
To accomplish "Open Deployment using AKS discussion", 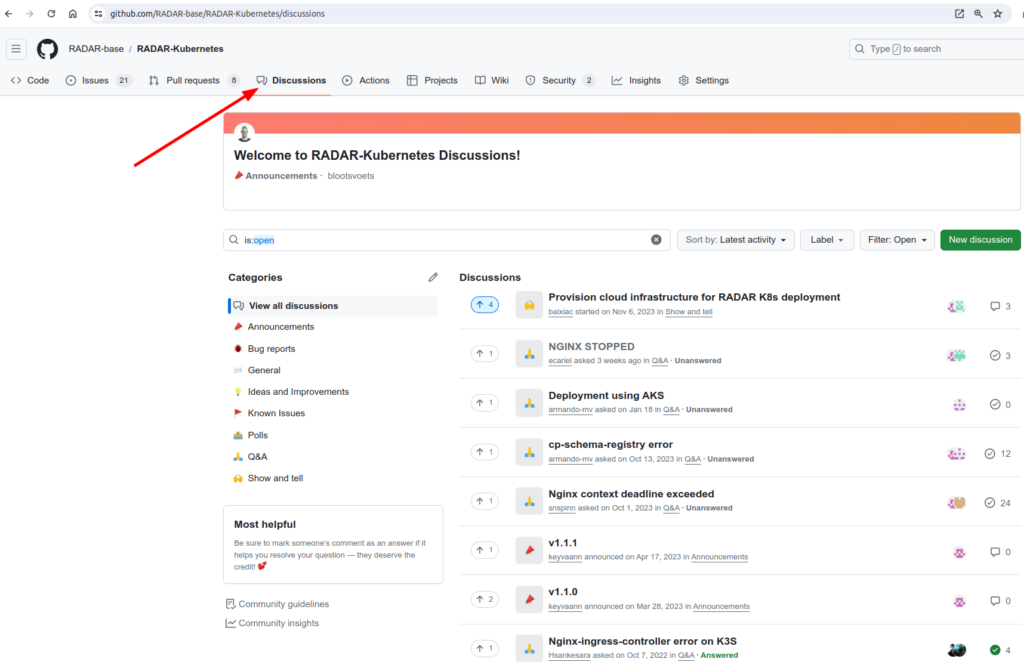I will pos(606,395).
